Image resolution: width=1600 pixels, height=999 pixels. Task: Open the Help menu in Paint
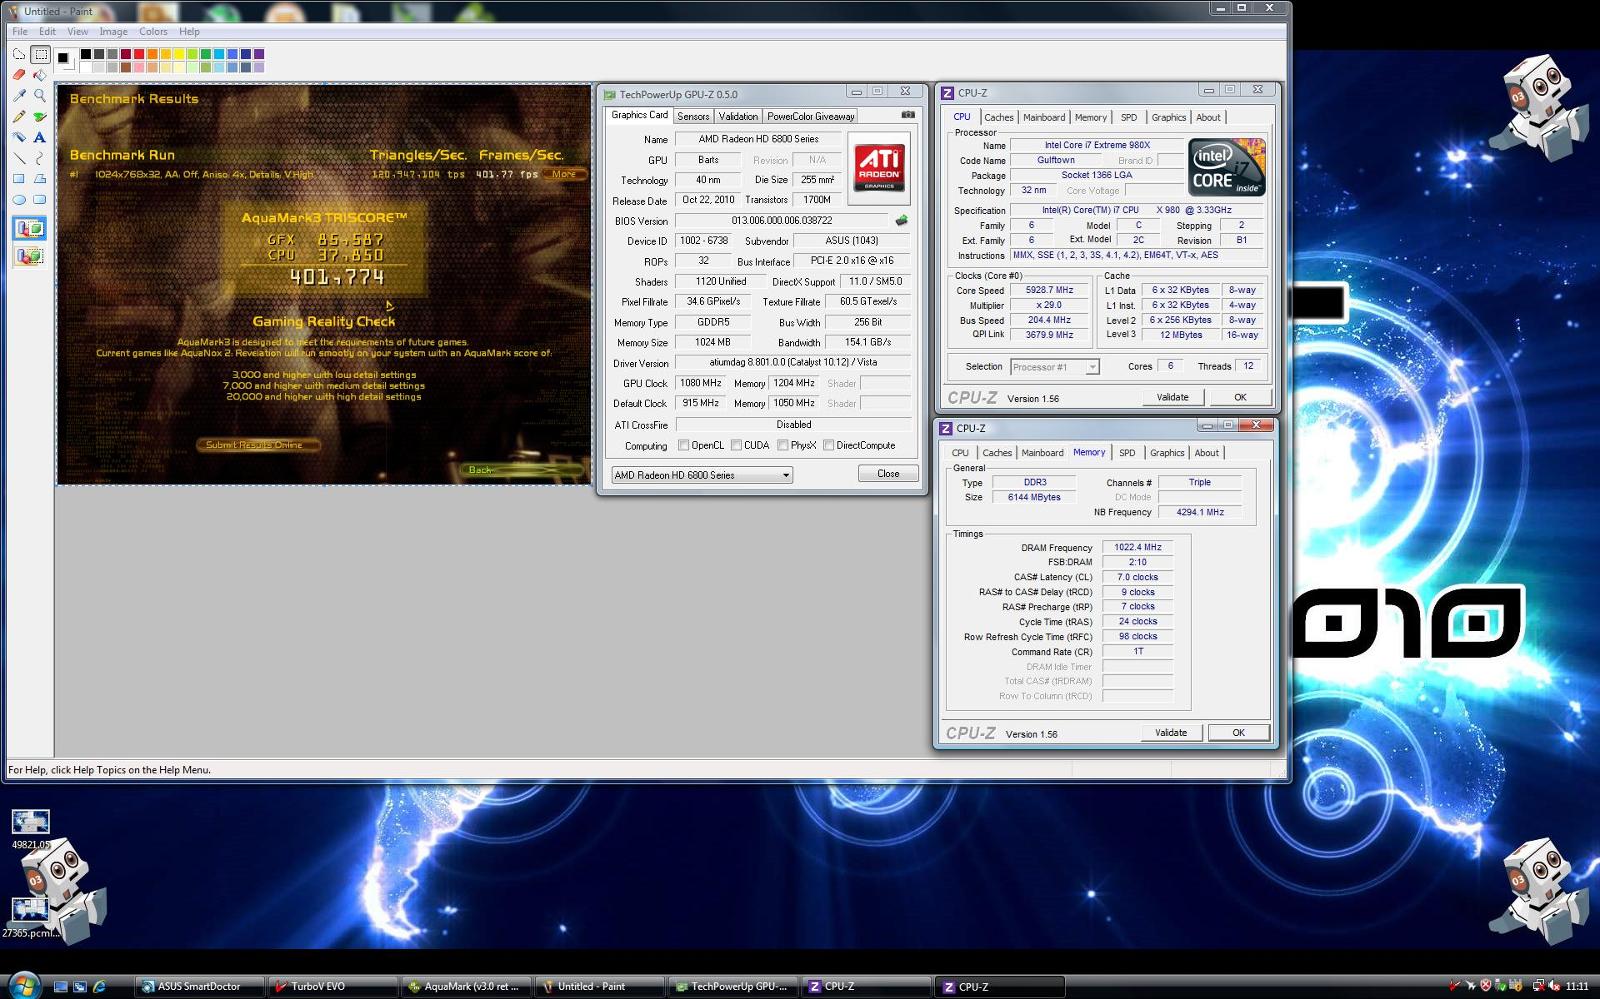click(x=189, y=32)
